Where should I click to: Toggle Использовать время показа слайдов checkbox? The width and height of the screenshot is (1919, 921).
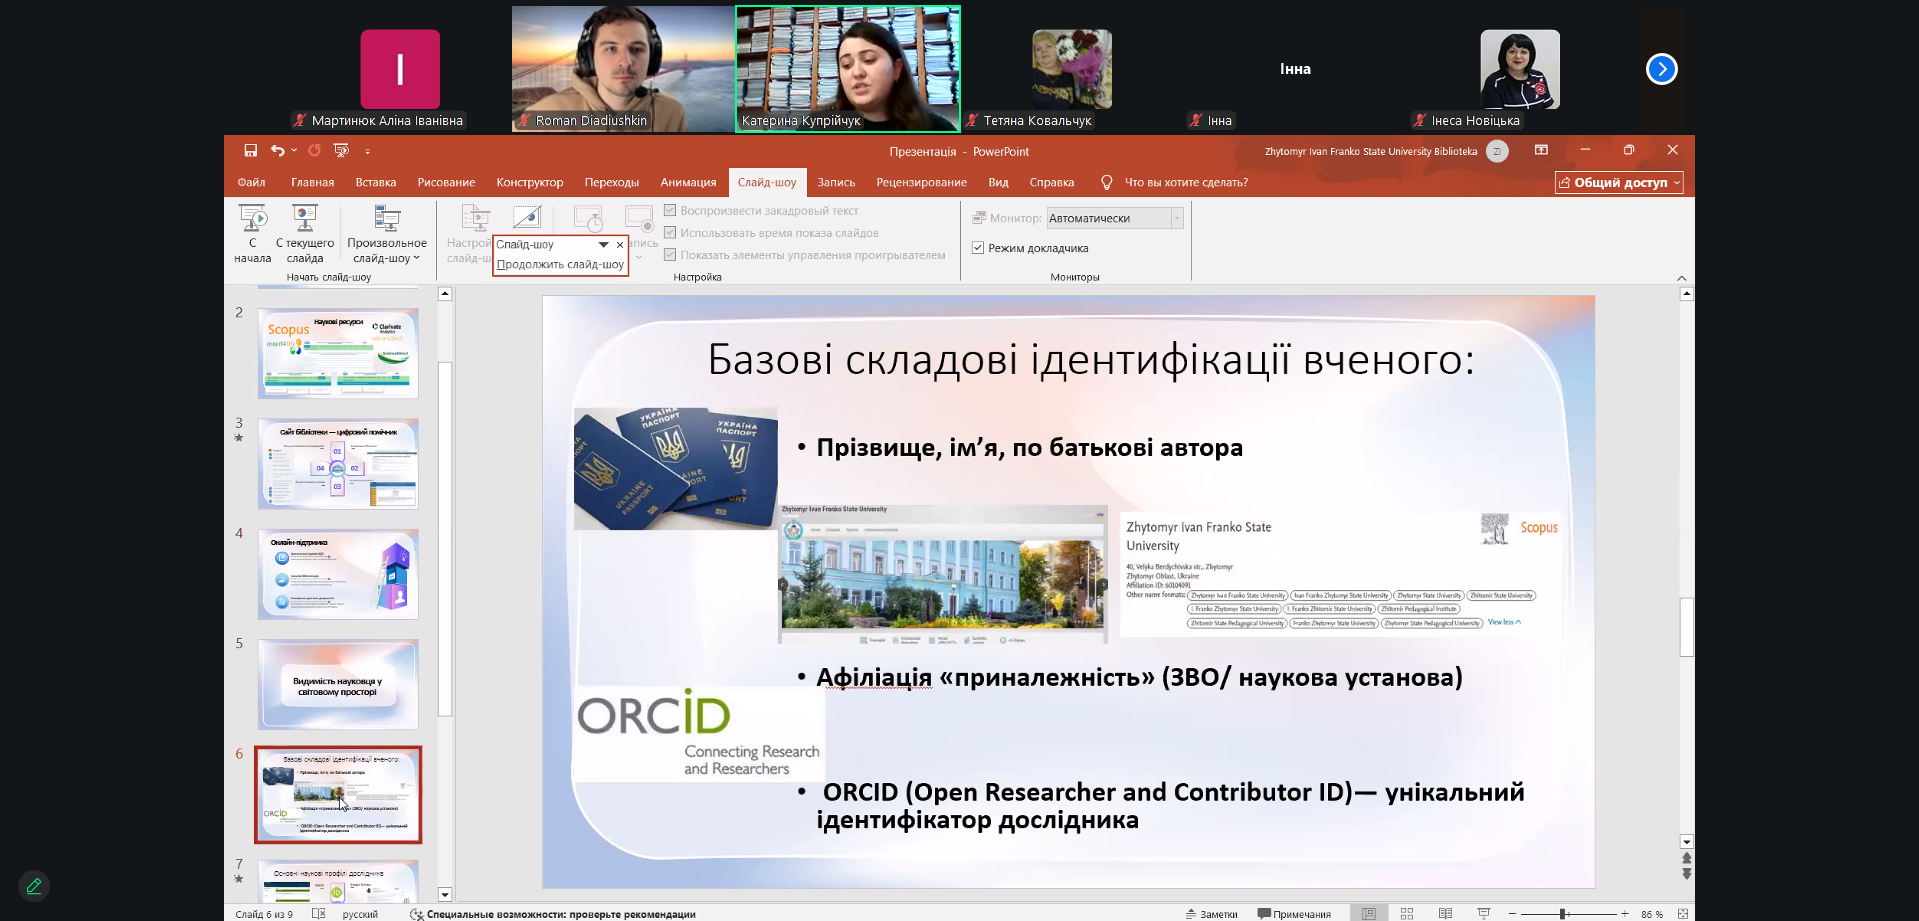coord(670,233)
